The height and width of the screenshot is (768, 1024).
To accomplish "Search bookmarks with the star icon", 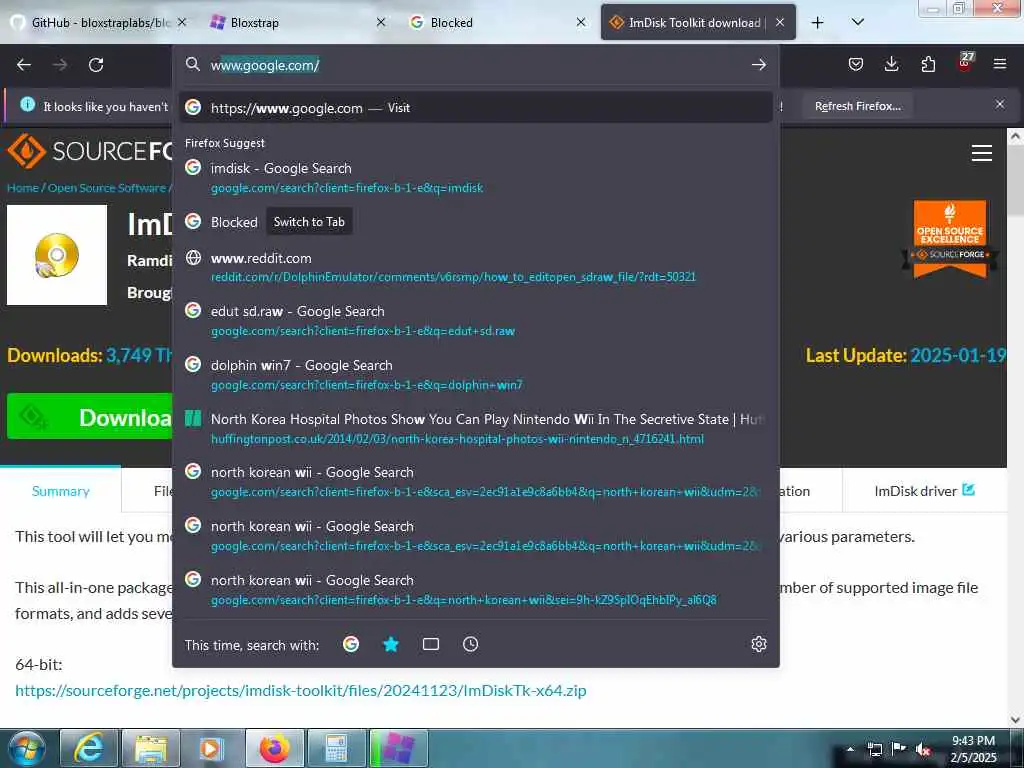I will (391, 645).
